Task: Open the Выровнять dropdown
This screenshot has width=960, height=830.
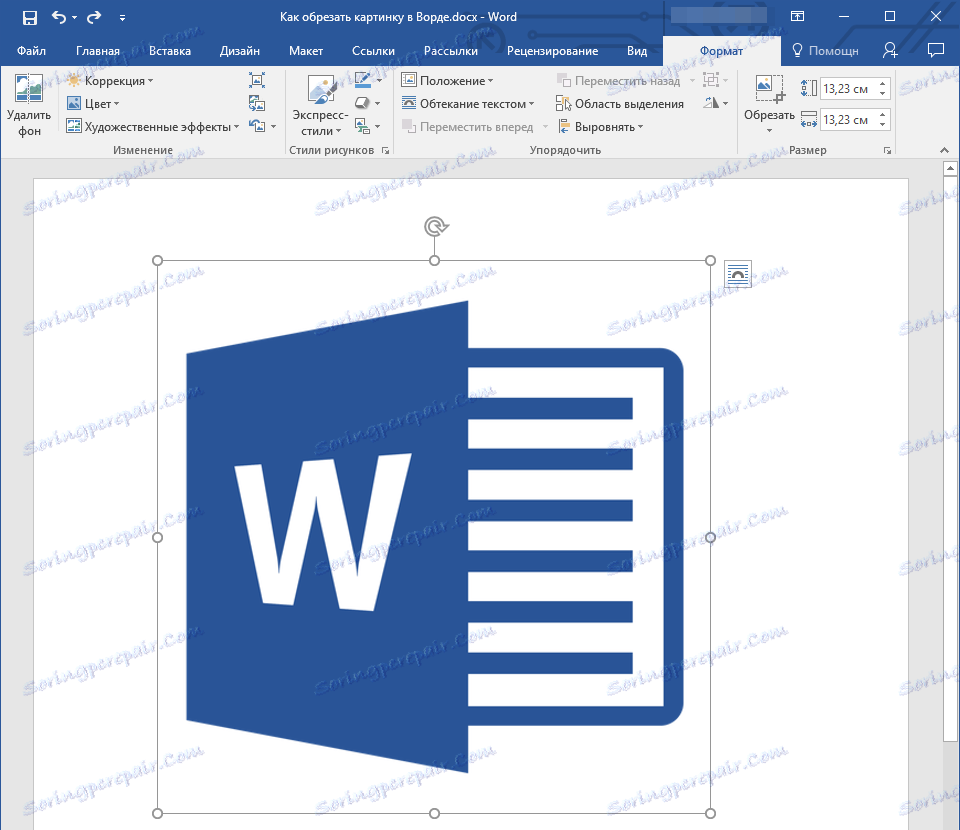Action: 600,127
